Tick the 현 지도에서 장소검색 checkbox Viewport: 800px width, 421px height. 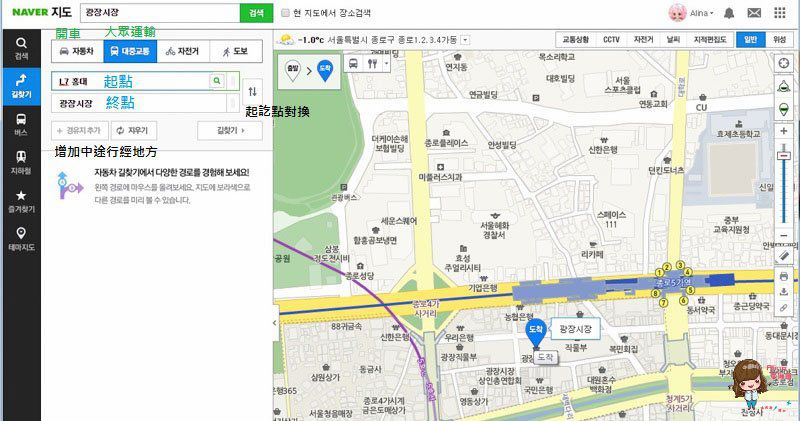(x=285, y=13)
